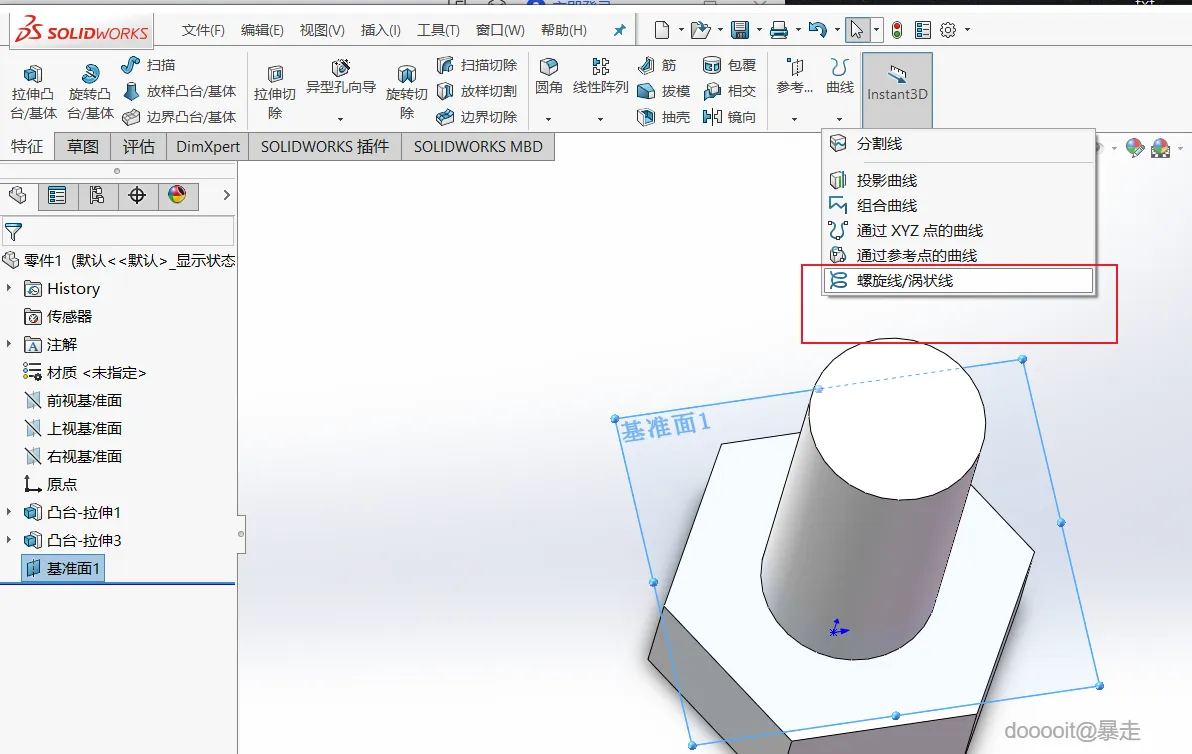Expand more manager tabs chevron
The image size is (1192, 754).
click(226, 195)
